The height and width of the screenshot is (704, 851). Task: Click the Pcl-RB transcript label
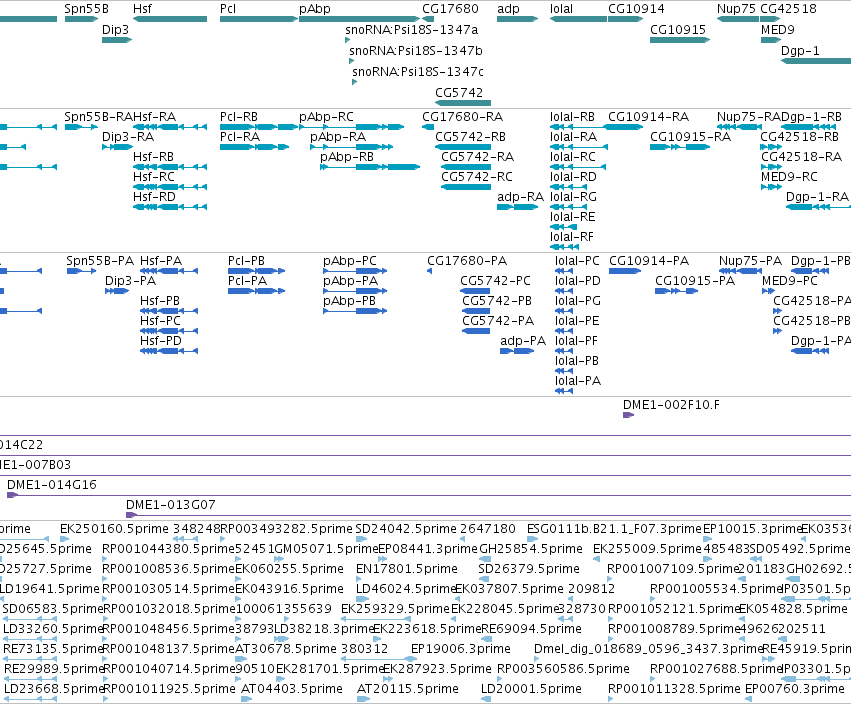239,117
